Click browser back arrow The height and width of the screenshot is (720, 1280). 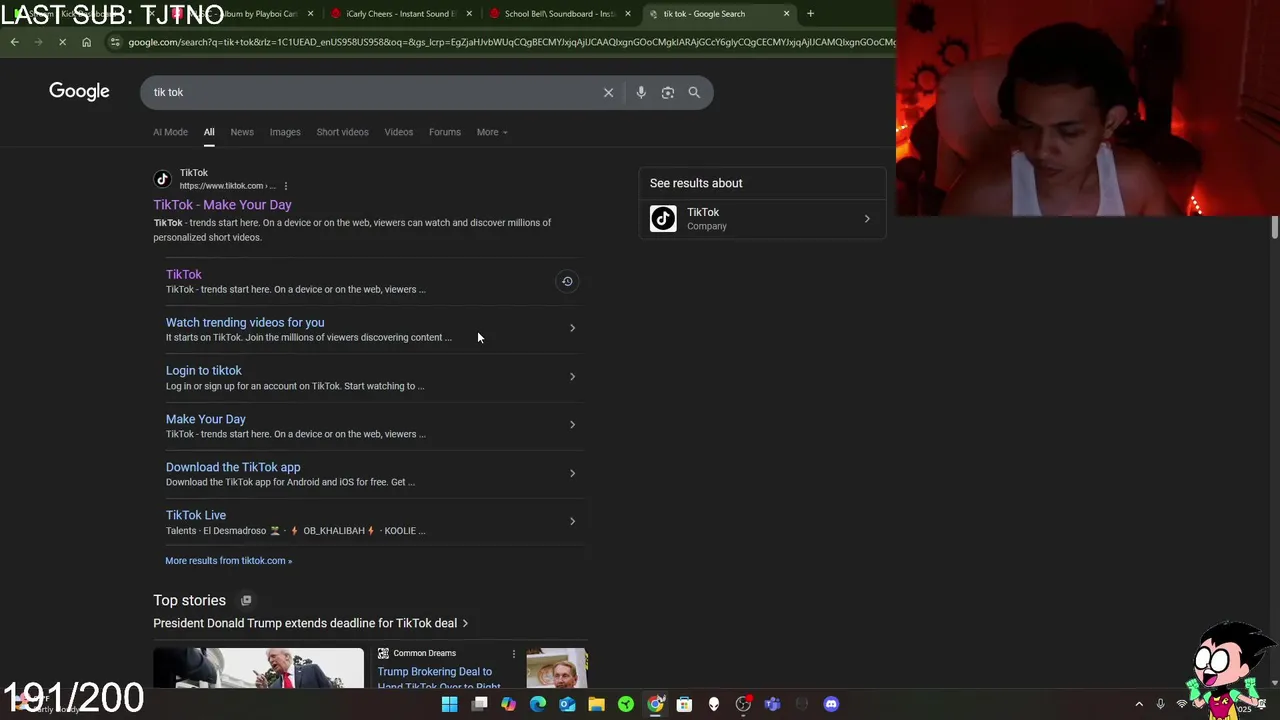pyautogui.click(x=15, y=42)
